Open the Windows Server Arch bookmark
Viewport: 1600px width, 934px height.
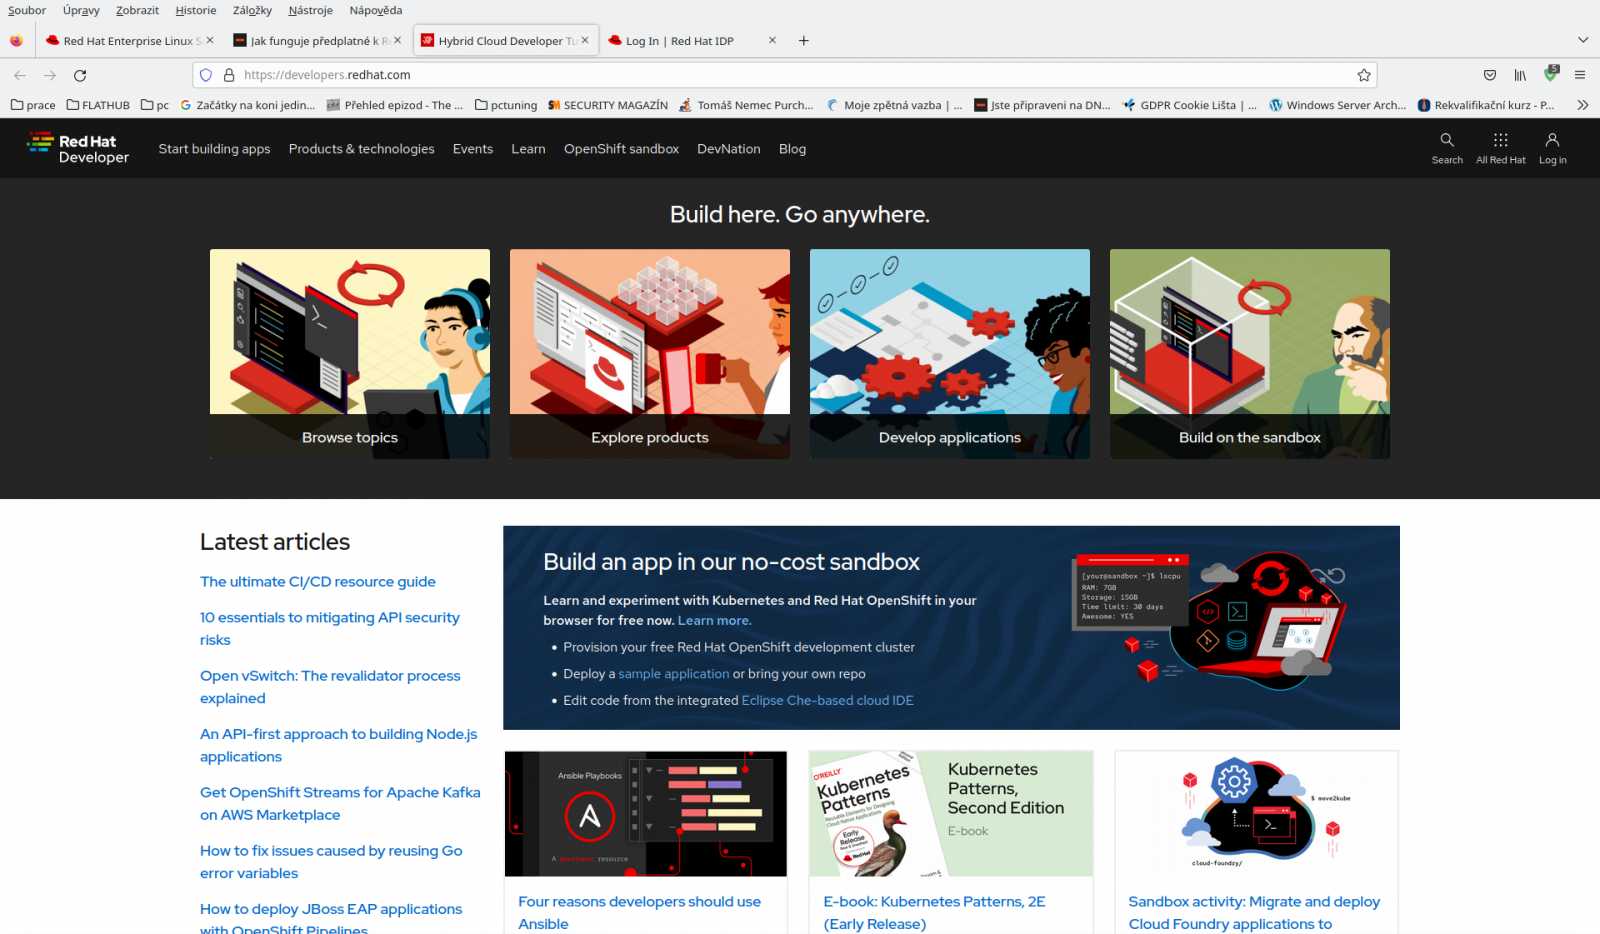coord(1338,105)
